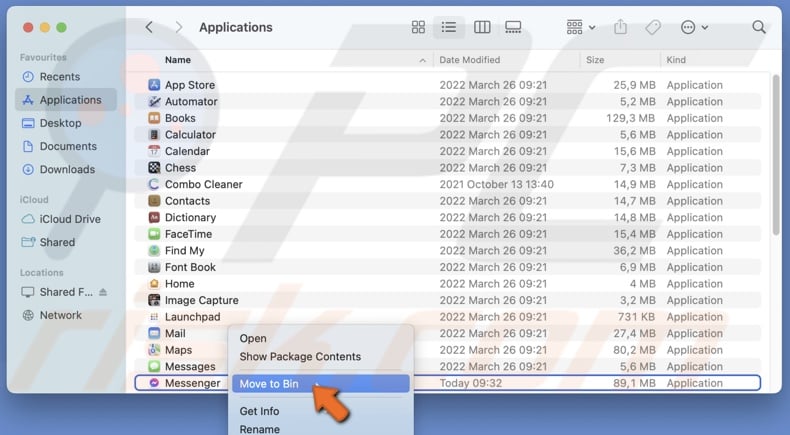Switch to icon view in toolbar
The height and width of the screenshot is (435, 790).
pyautogui.click(x=419, y=27)
